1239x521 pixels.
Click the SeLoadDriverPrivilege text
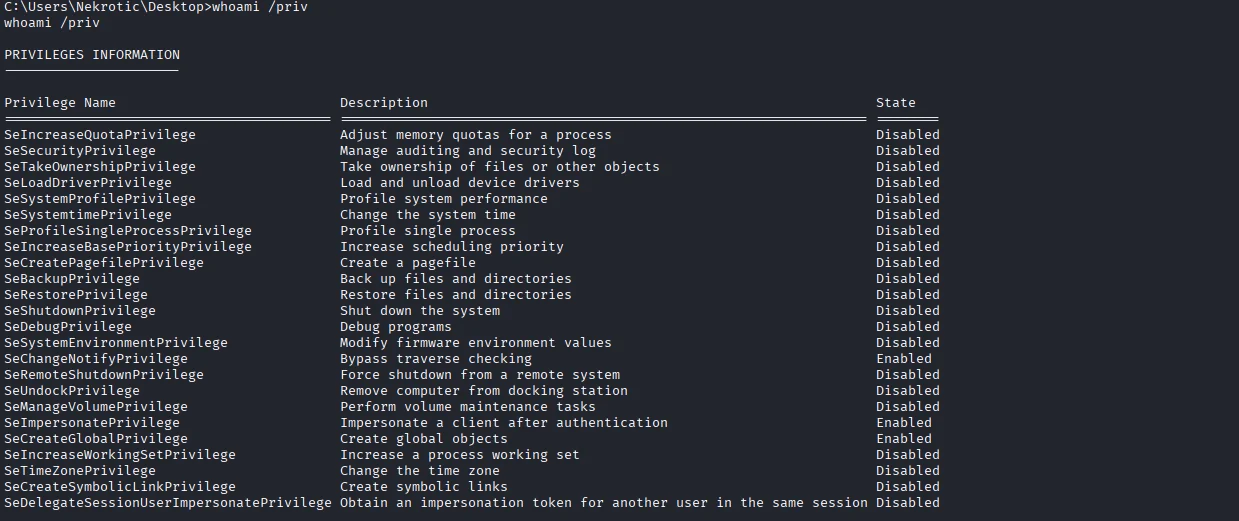point(88,183)
